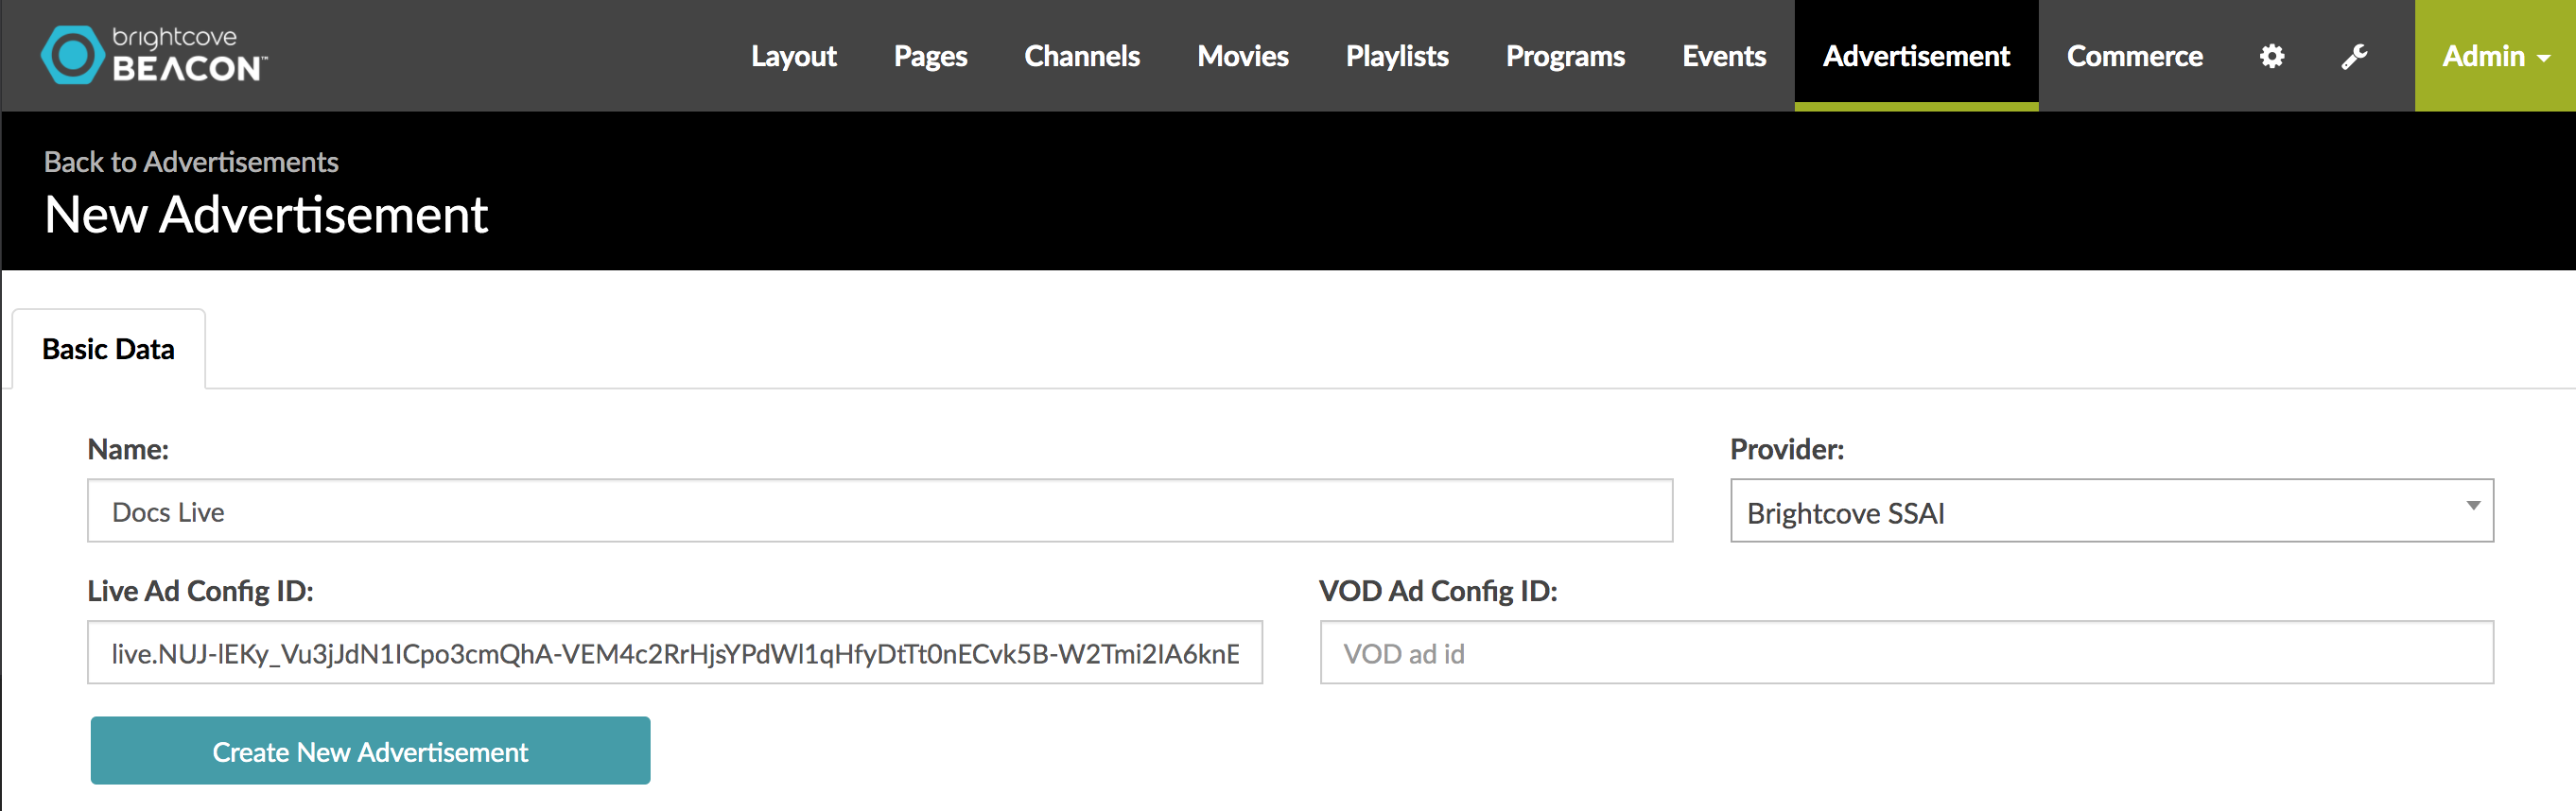Click into the VOD Ad Config ID field
The image size is (2576, 811).
(x=1907, y=653)
